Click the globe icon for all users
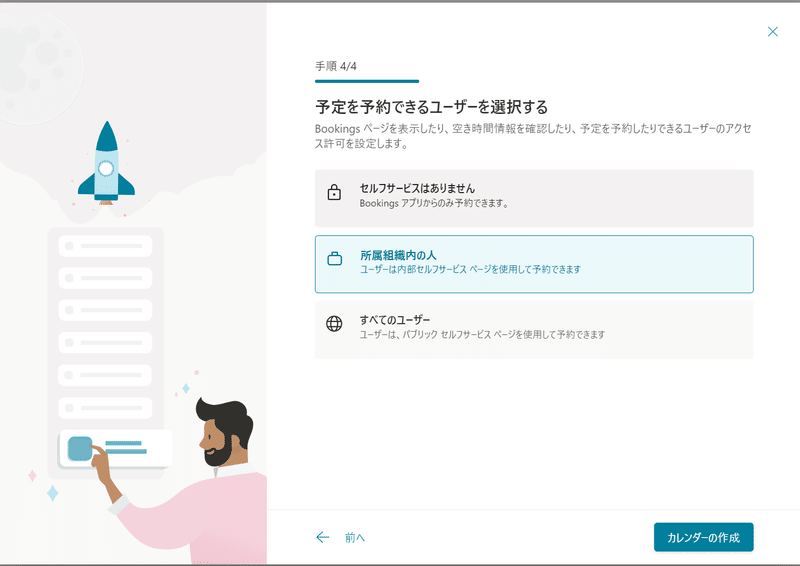The image size is (800, 566). click(x=334, y=324)
